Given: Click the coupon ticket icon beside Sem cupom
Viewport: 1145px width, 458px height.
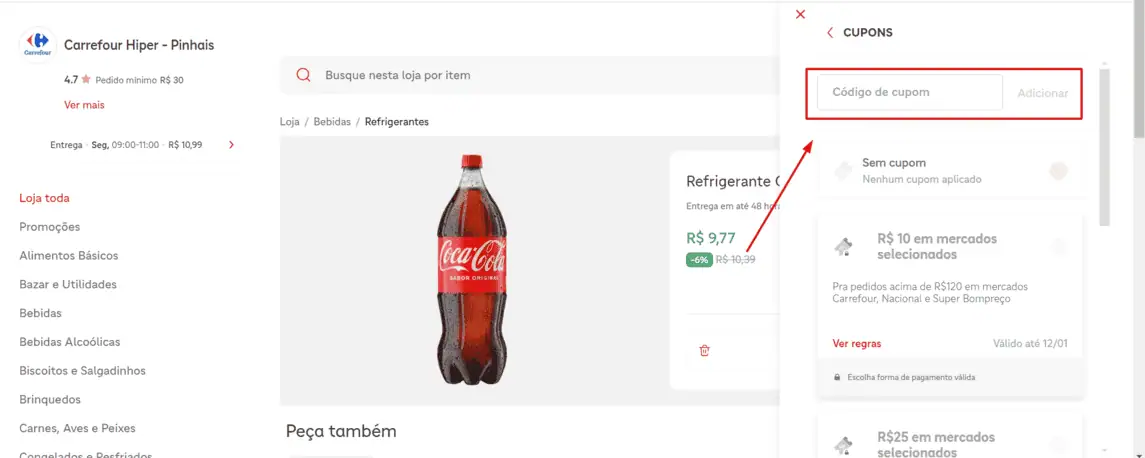Looking at the screenshot, I should [843, 170].
